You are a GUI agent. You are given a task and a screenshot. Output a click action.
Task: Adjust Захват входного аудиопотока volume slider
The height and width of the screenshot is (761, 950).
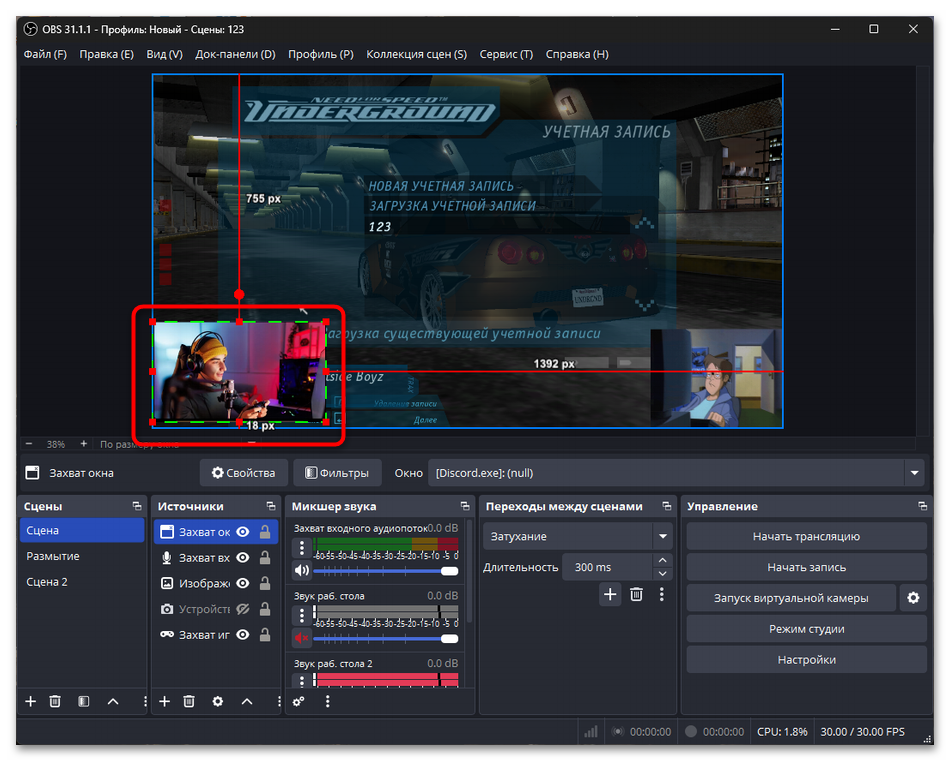click(385, 571)
